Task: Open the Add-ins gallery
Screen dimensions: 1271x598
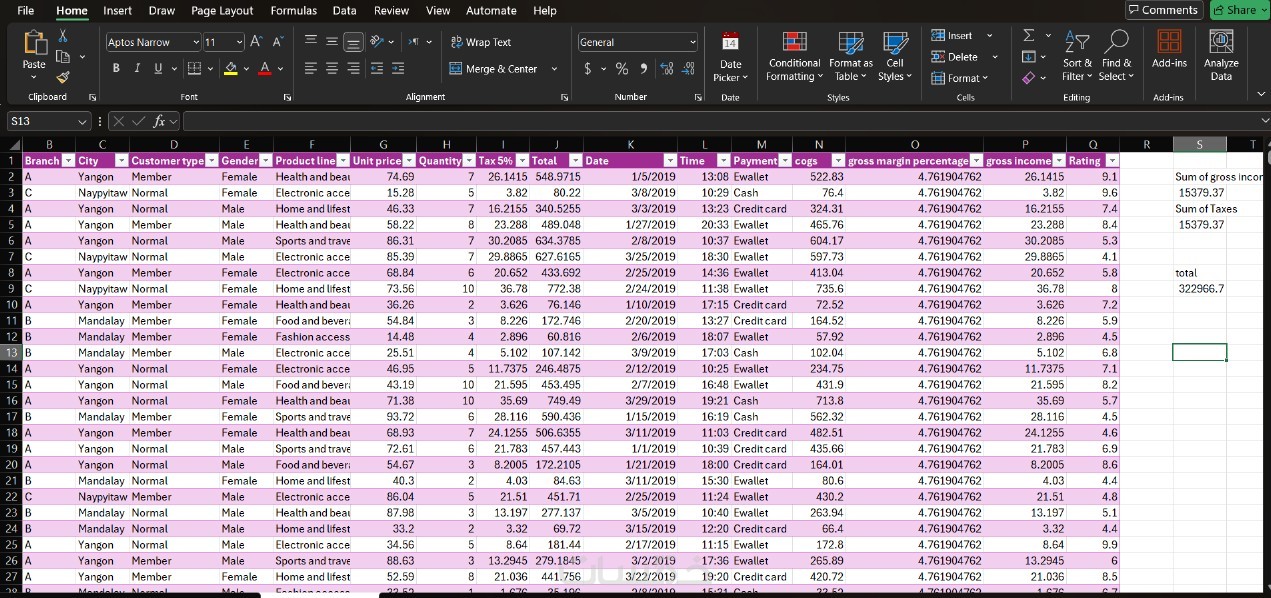Action: (x=1169, y=49)
